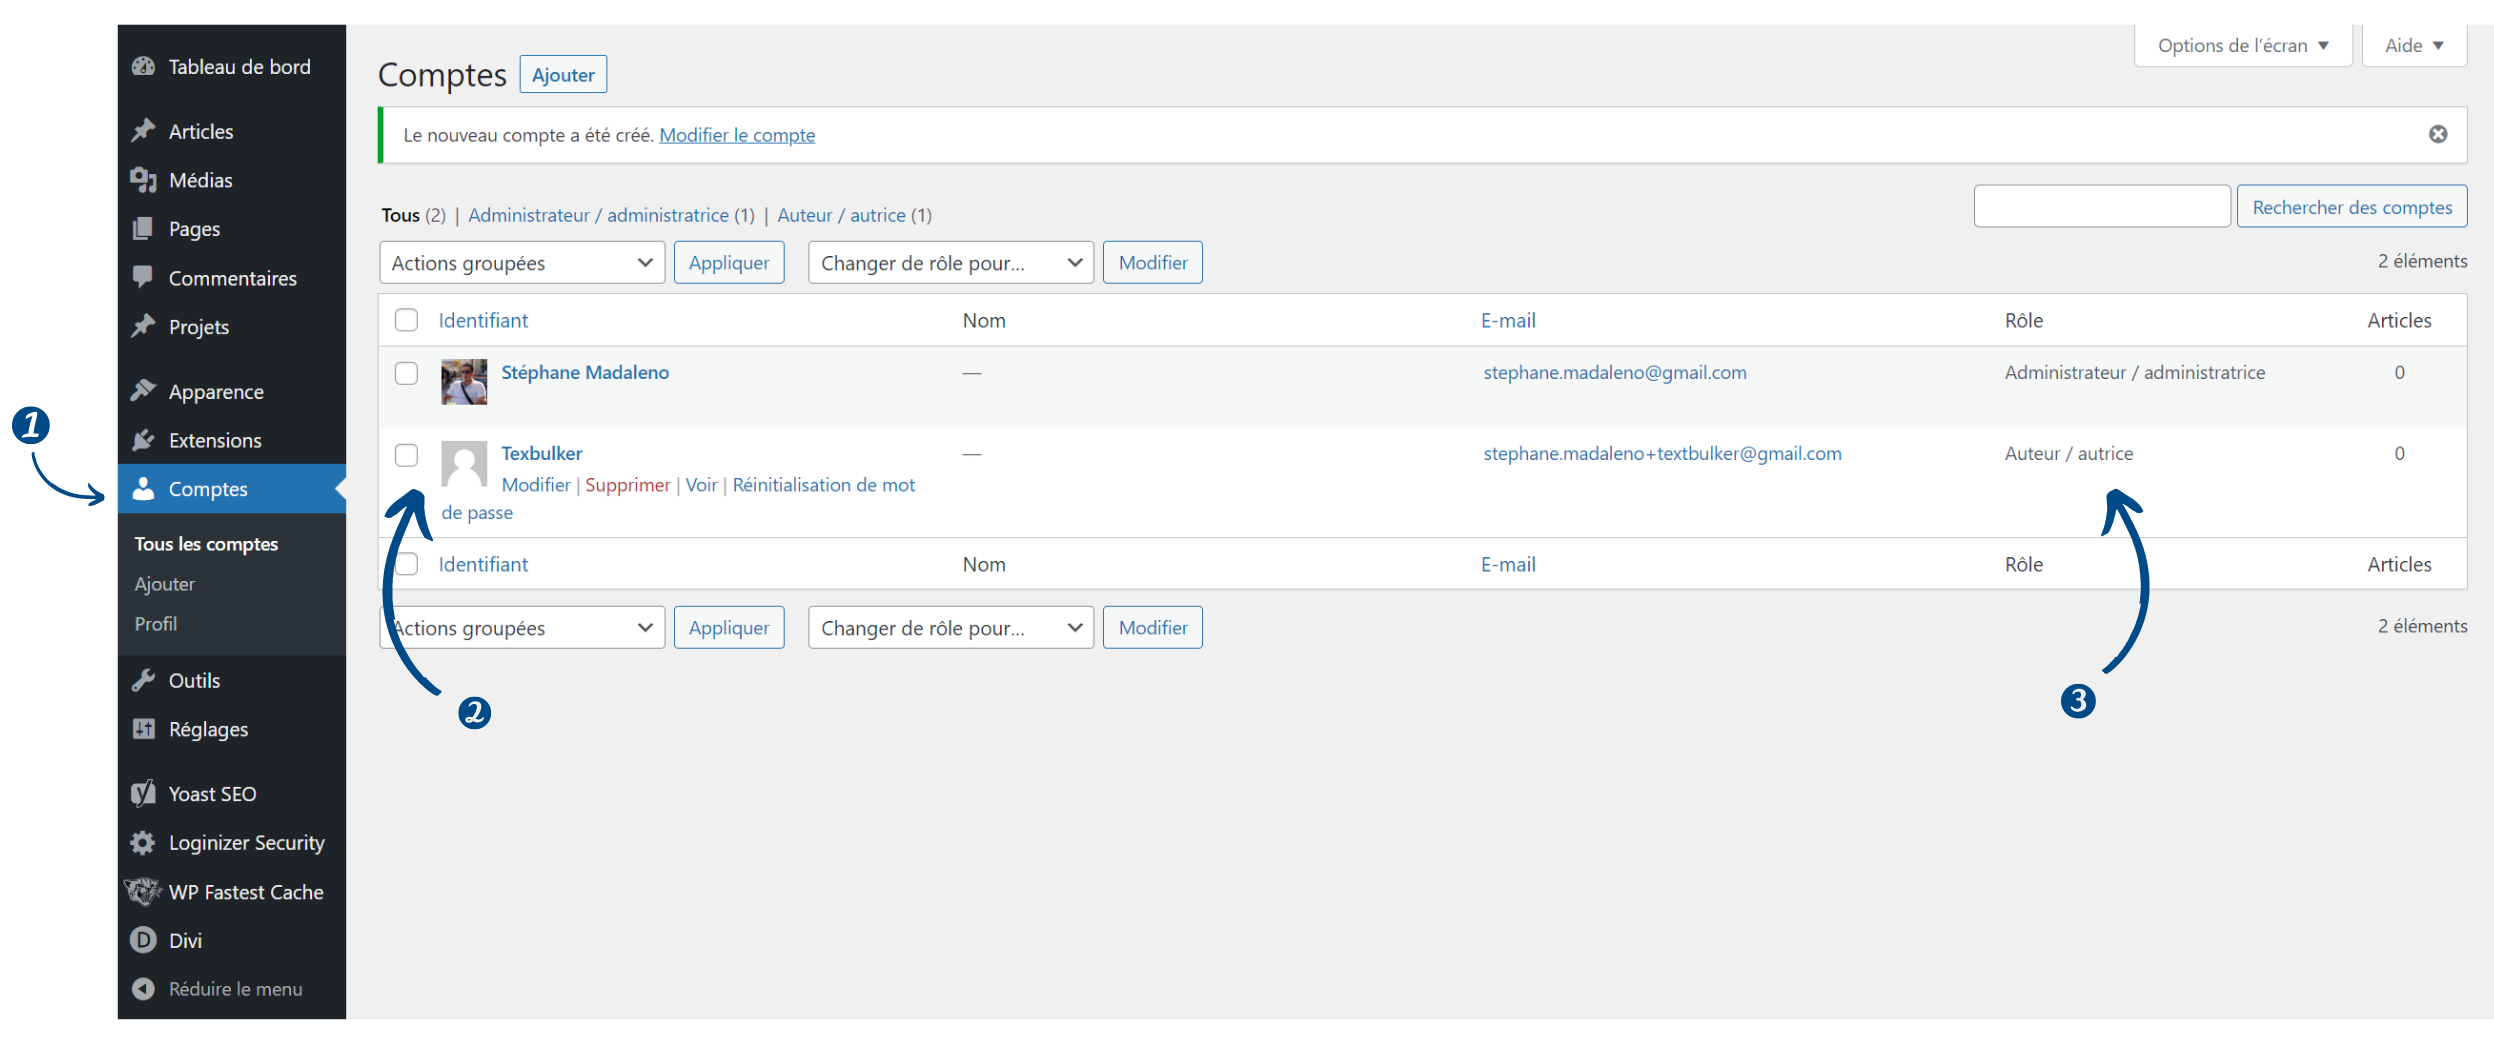Filter accounts by Auteur / autrice

pyautogui.click(x=843, y=214)
